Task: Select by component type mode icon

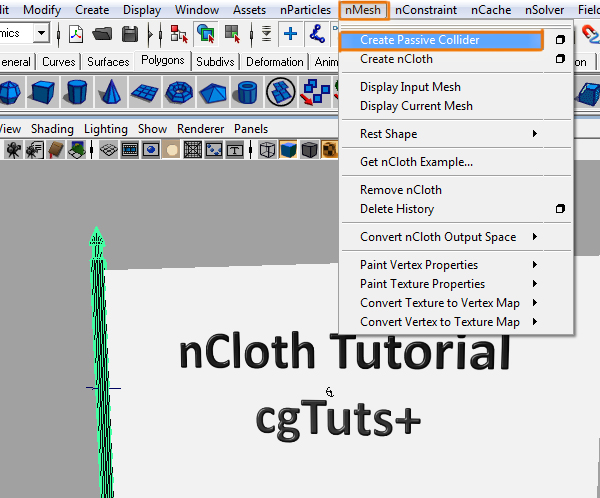Action: coord(232,34)
